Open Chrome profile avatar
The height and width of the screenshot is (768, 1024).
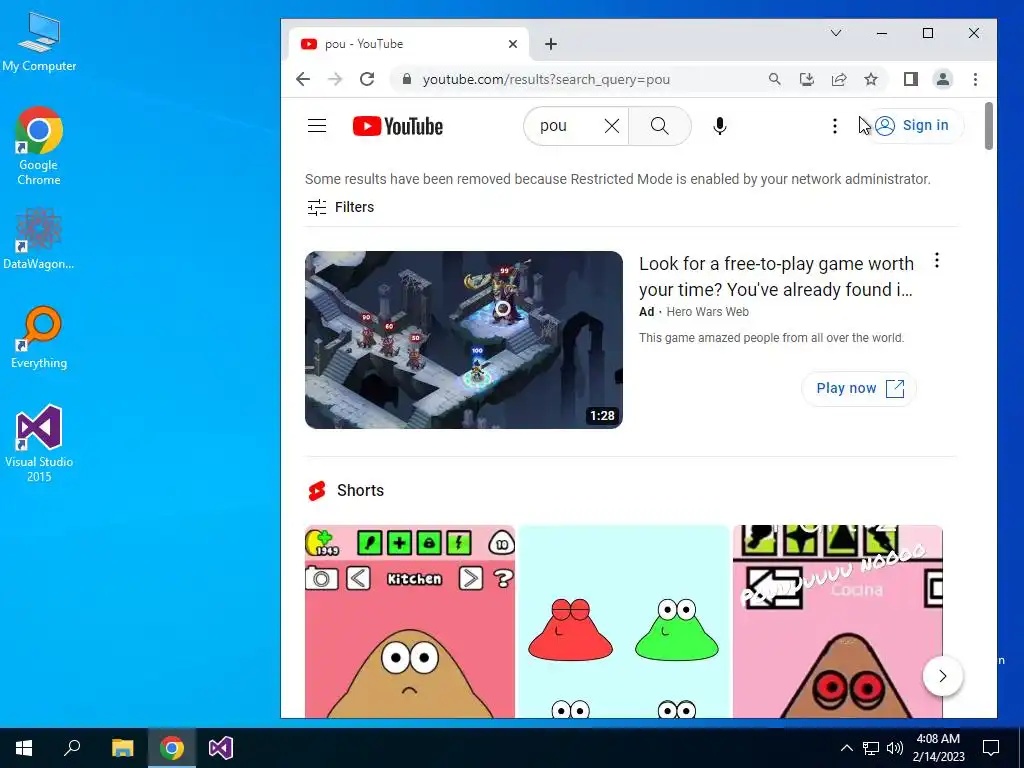(x=942, y=80)
